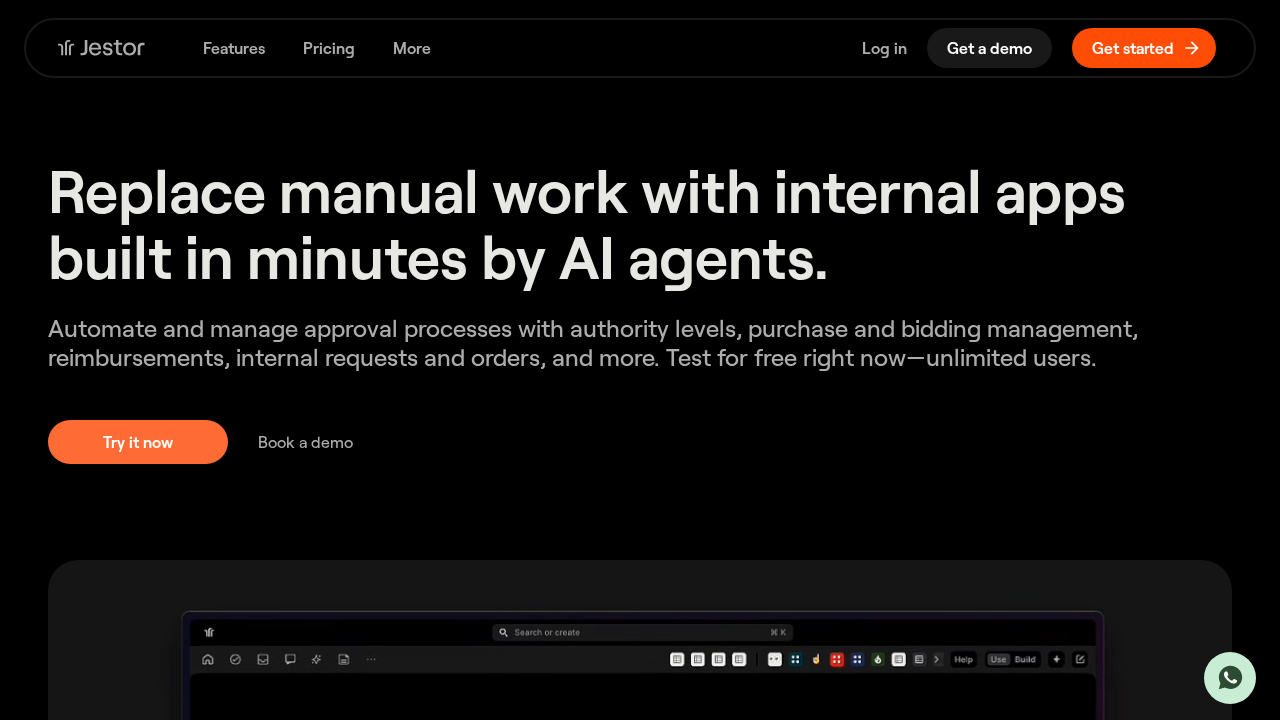Expand the three-dots overflow in preview toolbar
The width and height of the screenshot is (1280, 720).
(x=372, y=660)
